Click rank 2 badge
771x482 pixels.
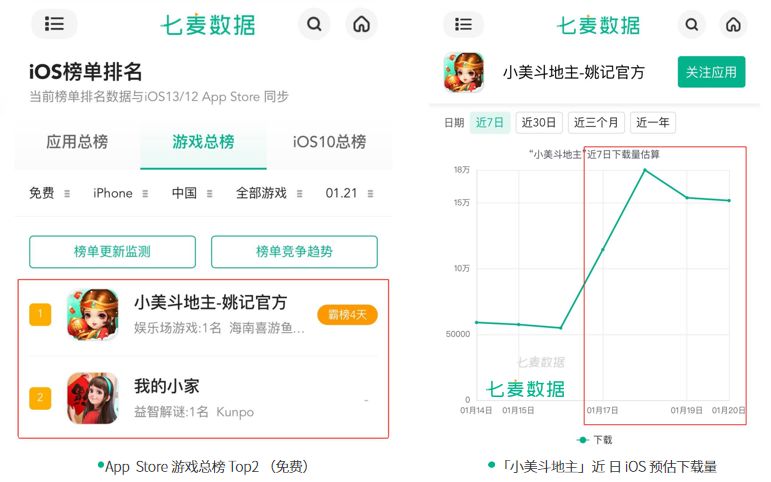point(40,398)
